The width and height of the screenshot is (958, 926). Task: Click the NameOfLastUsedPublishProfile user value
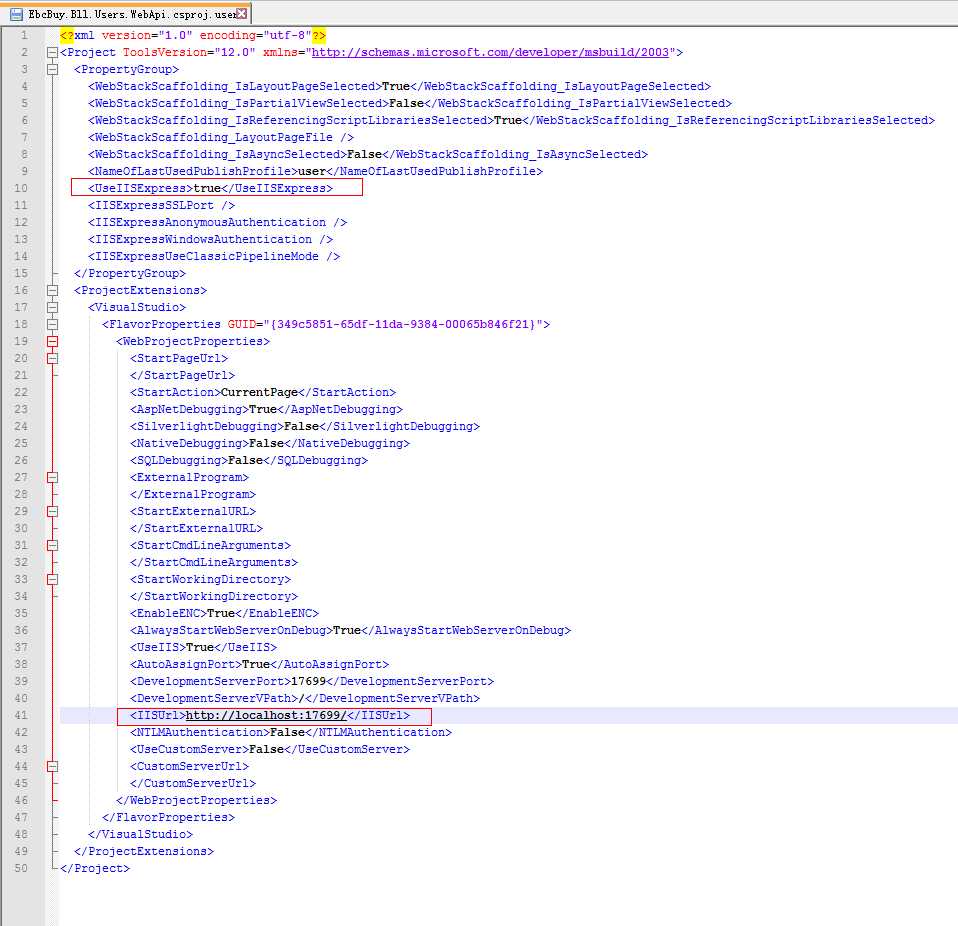pyautogui.click(x=312, y=171)
